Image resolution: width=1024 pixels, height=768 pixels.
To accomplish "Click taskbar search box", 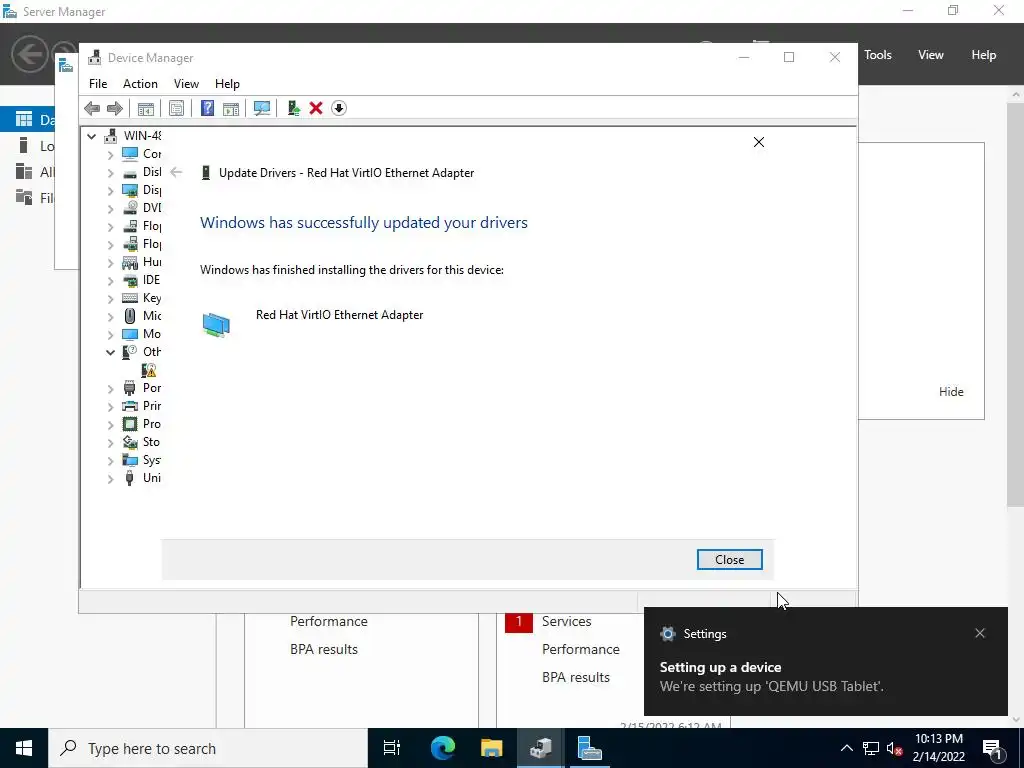I will pyautogui.click(x=208, y=748).
